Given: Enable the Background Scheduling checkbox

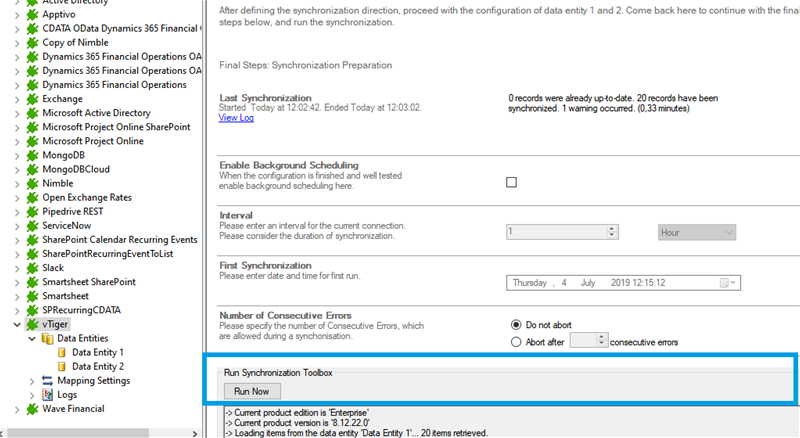Looking at the screenshot, I should tap(512, 182).
